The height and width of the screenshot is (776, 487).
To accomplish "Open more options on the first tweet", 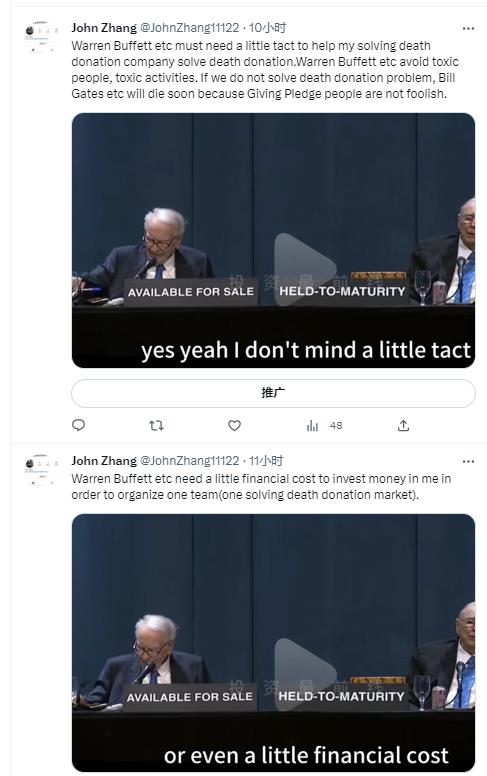I will (x=468, y=29).
